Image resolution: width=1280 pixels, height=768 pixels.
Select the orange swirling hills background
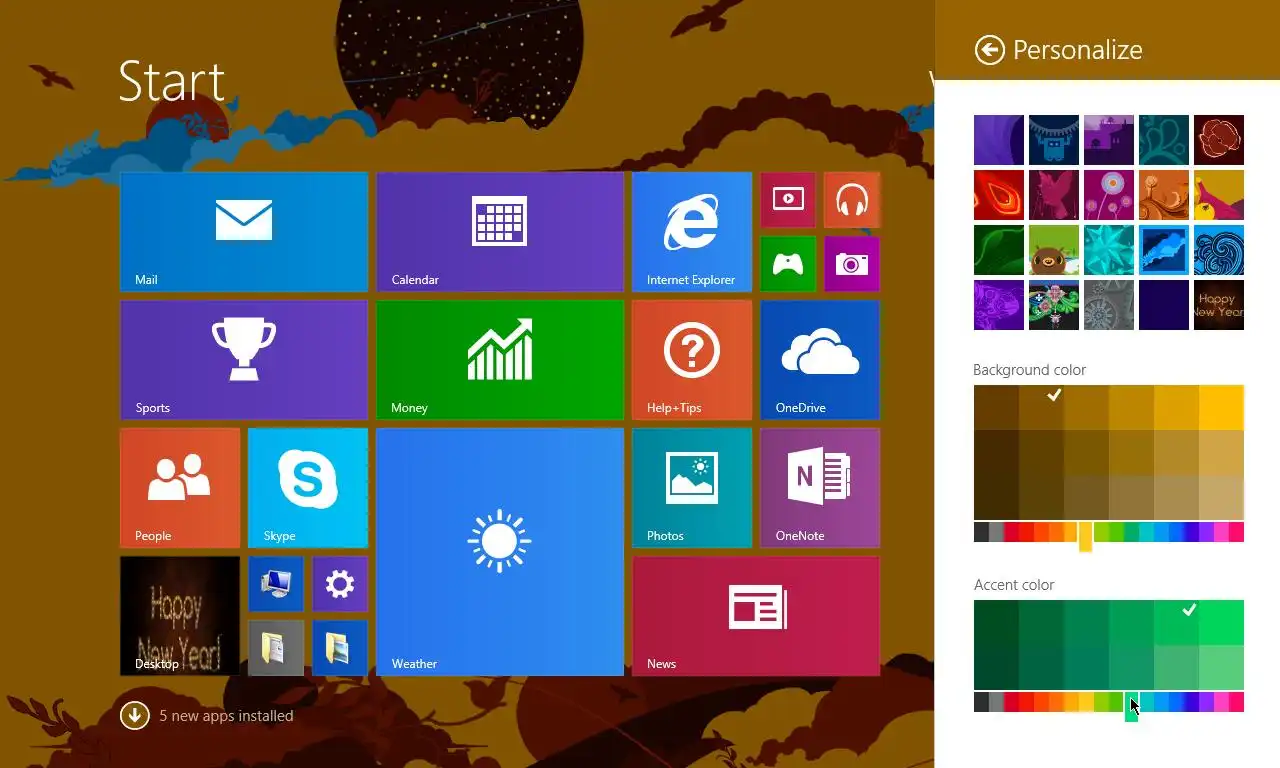pyautogui.click(x=1164, y=195)
